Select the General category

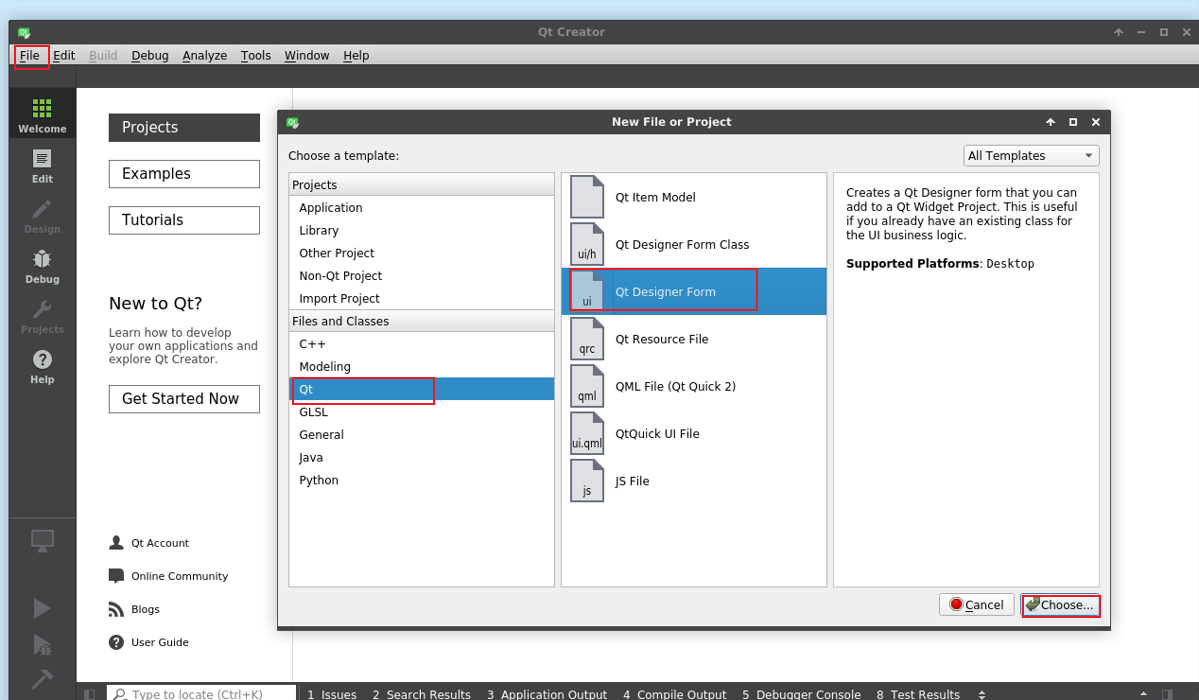tap(421, 435)
